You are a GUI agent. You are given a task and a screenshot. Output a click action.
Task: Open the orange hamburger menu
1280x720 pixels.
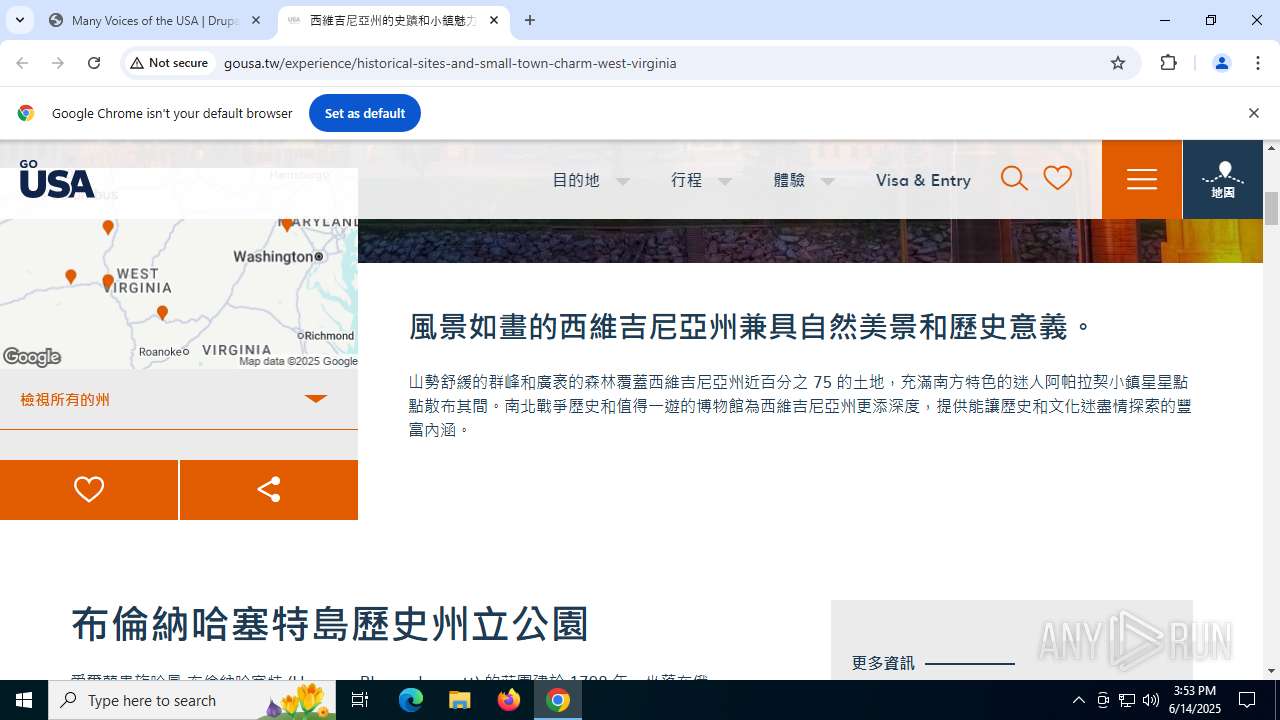point(1142,179)
